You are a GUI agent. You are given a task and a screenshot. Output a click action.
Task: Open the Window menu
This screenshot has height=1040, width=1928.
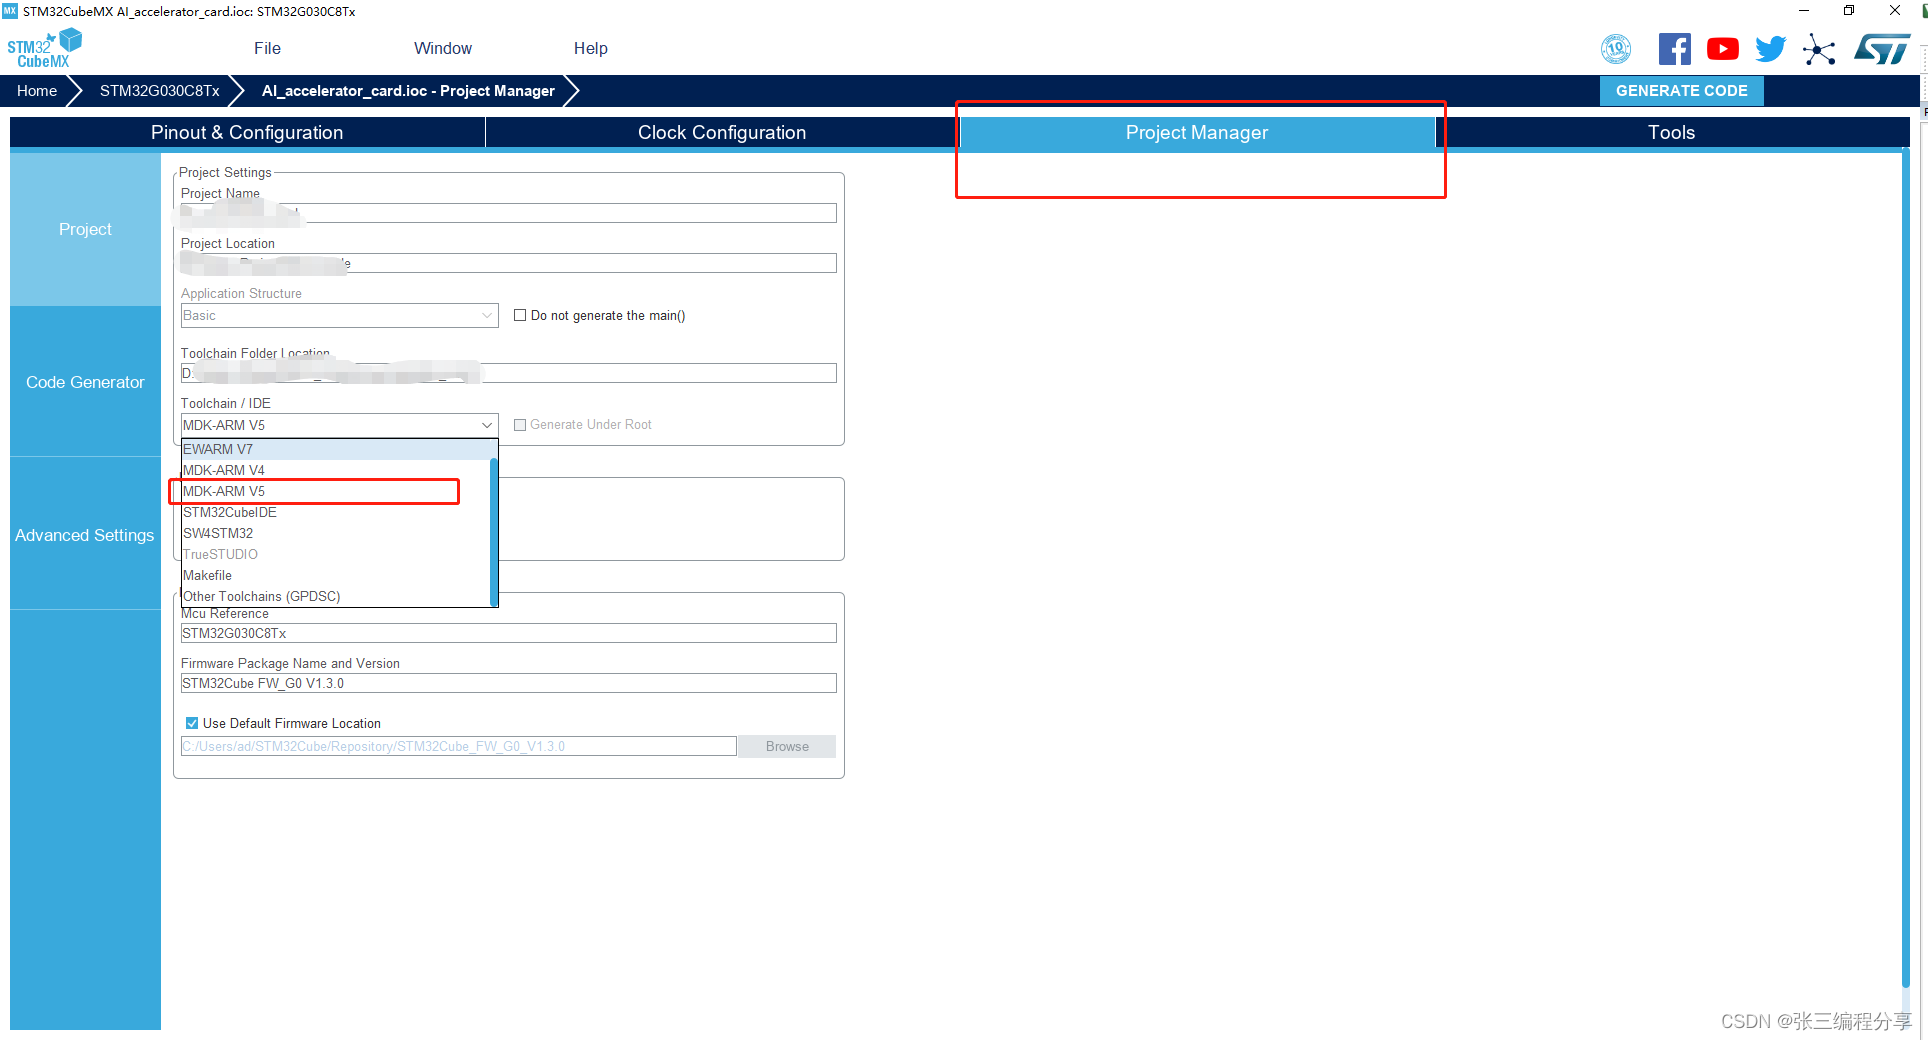(443, 48)
